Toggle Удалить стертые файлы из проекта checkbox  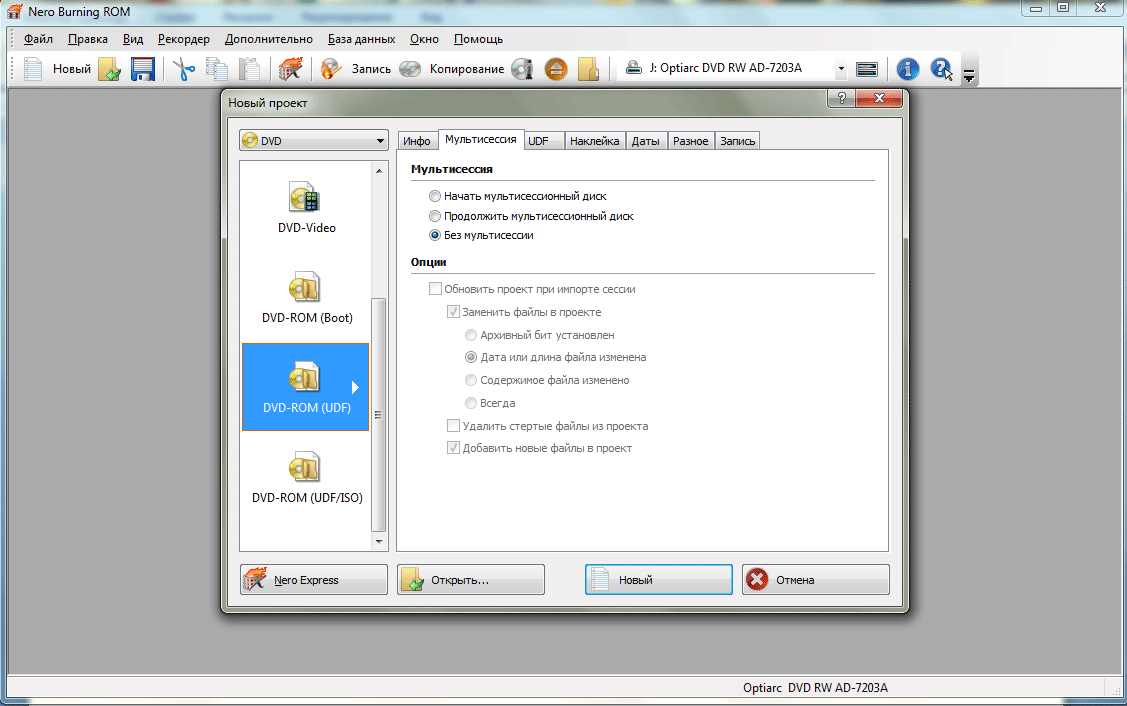click(x=454, y=426)
